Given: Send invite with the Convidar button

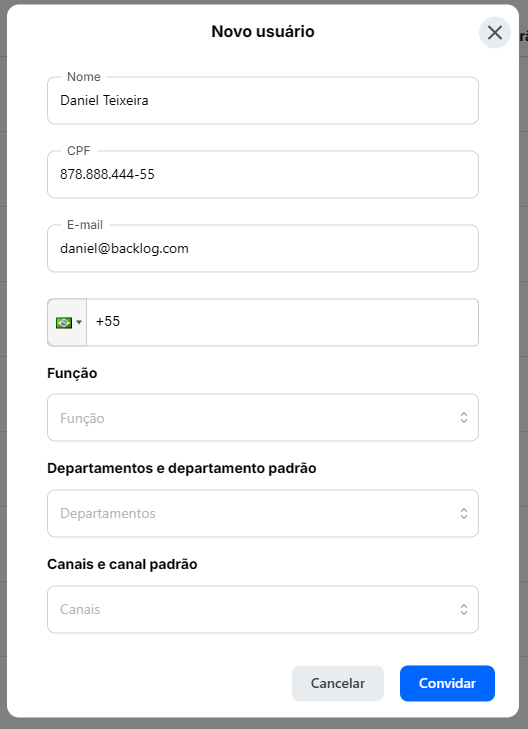Looking at the screenshot, I should point(447,683).
